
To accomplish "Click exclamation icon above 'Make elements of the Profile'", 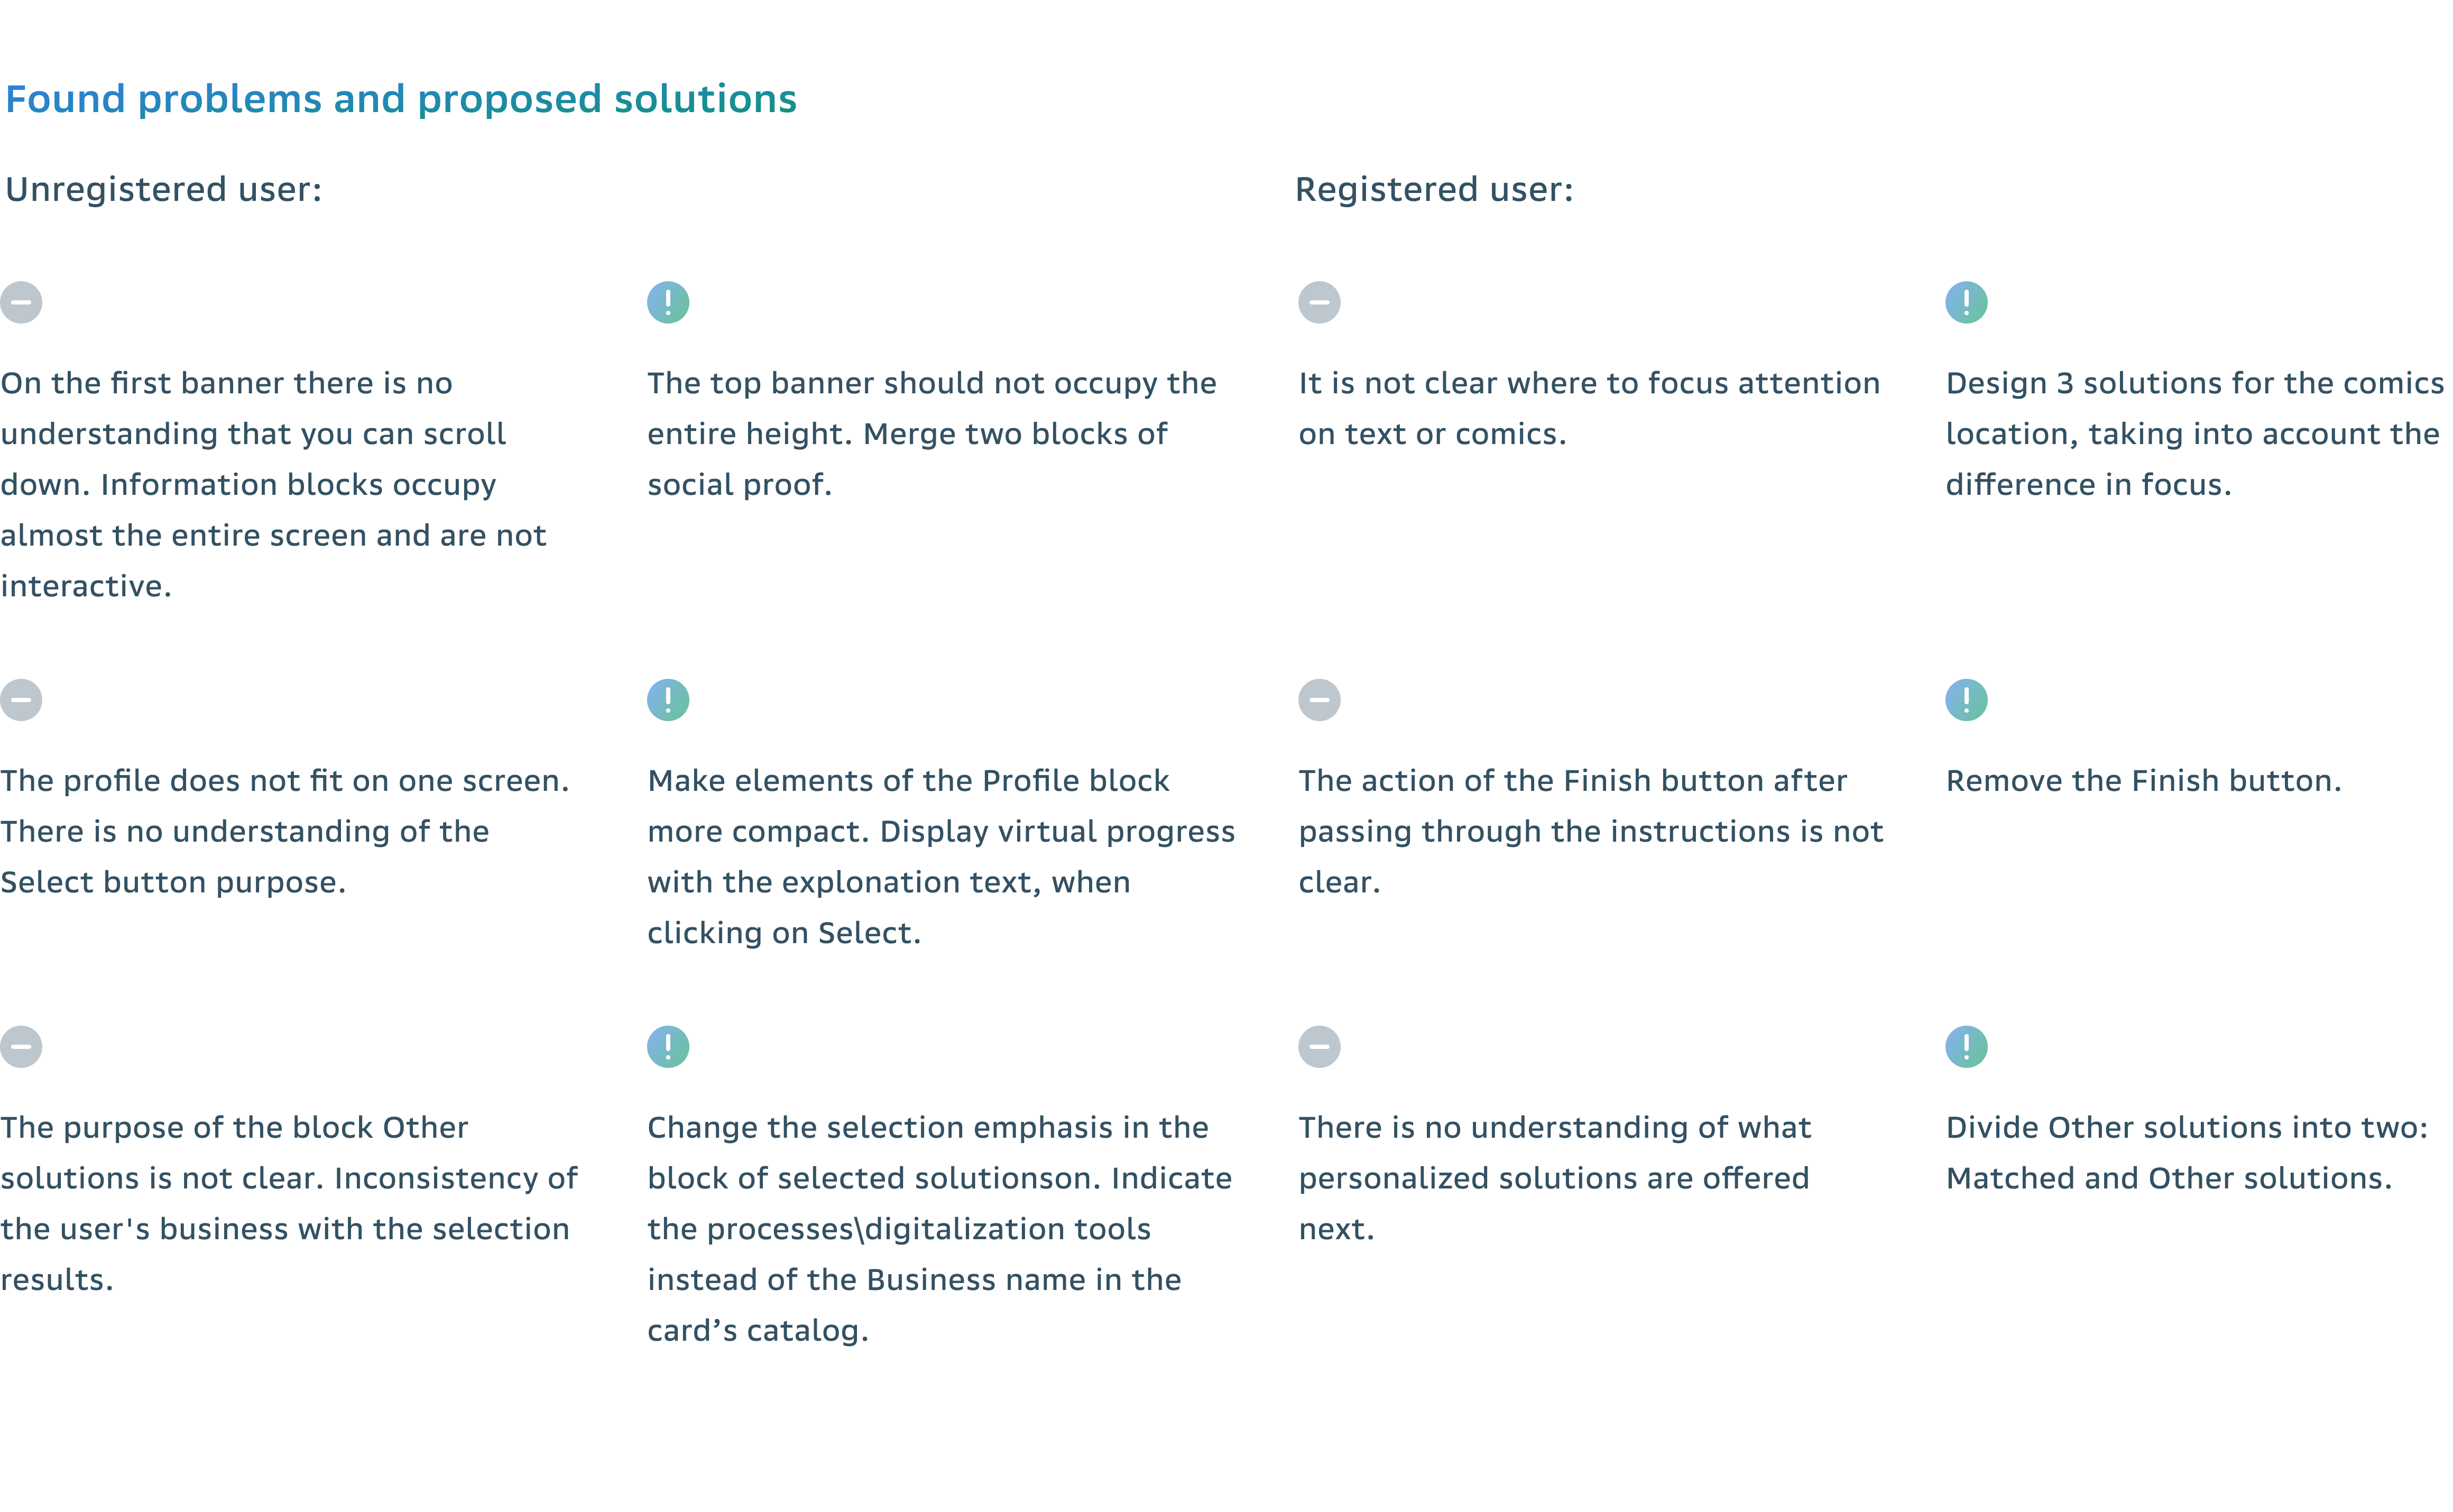I will point(668,700).
